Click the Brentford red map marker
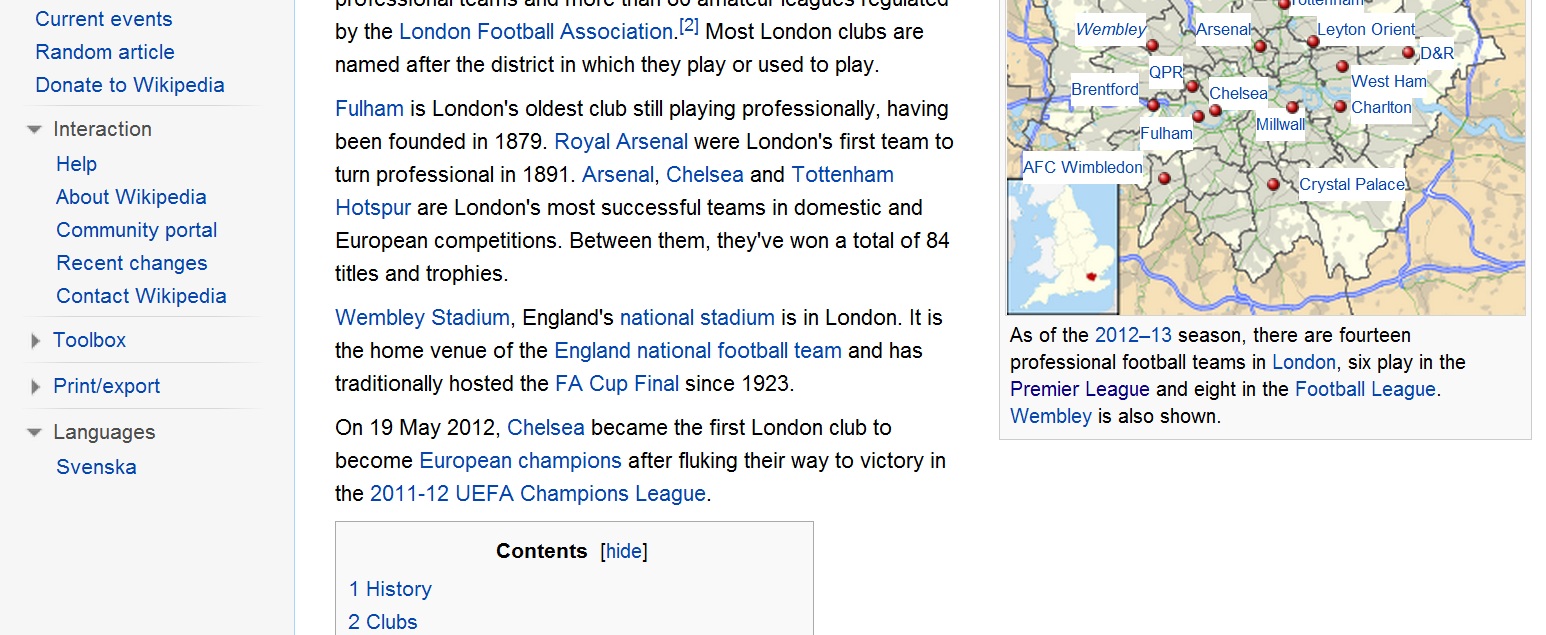This screenshot has height=635, width=1546. 1153,105
